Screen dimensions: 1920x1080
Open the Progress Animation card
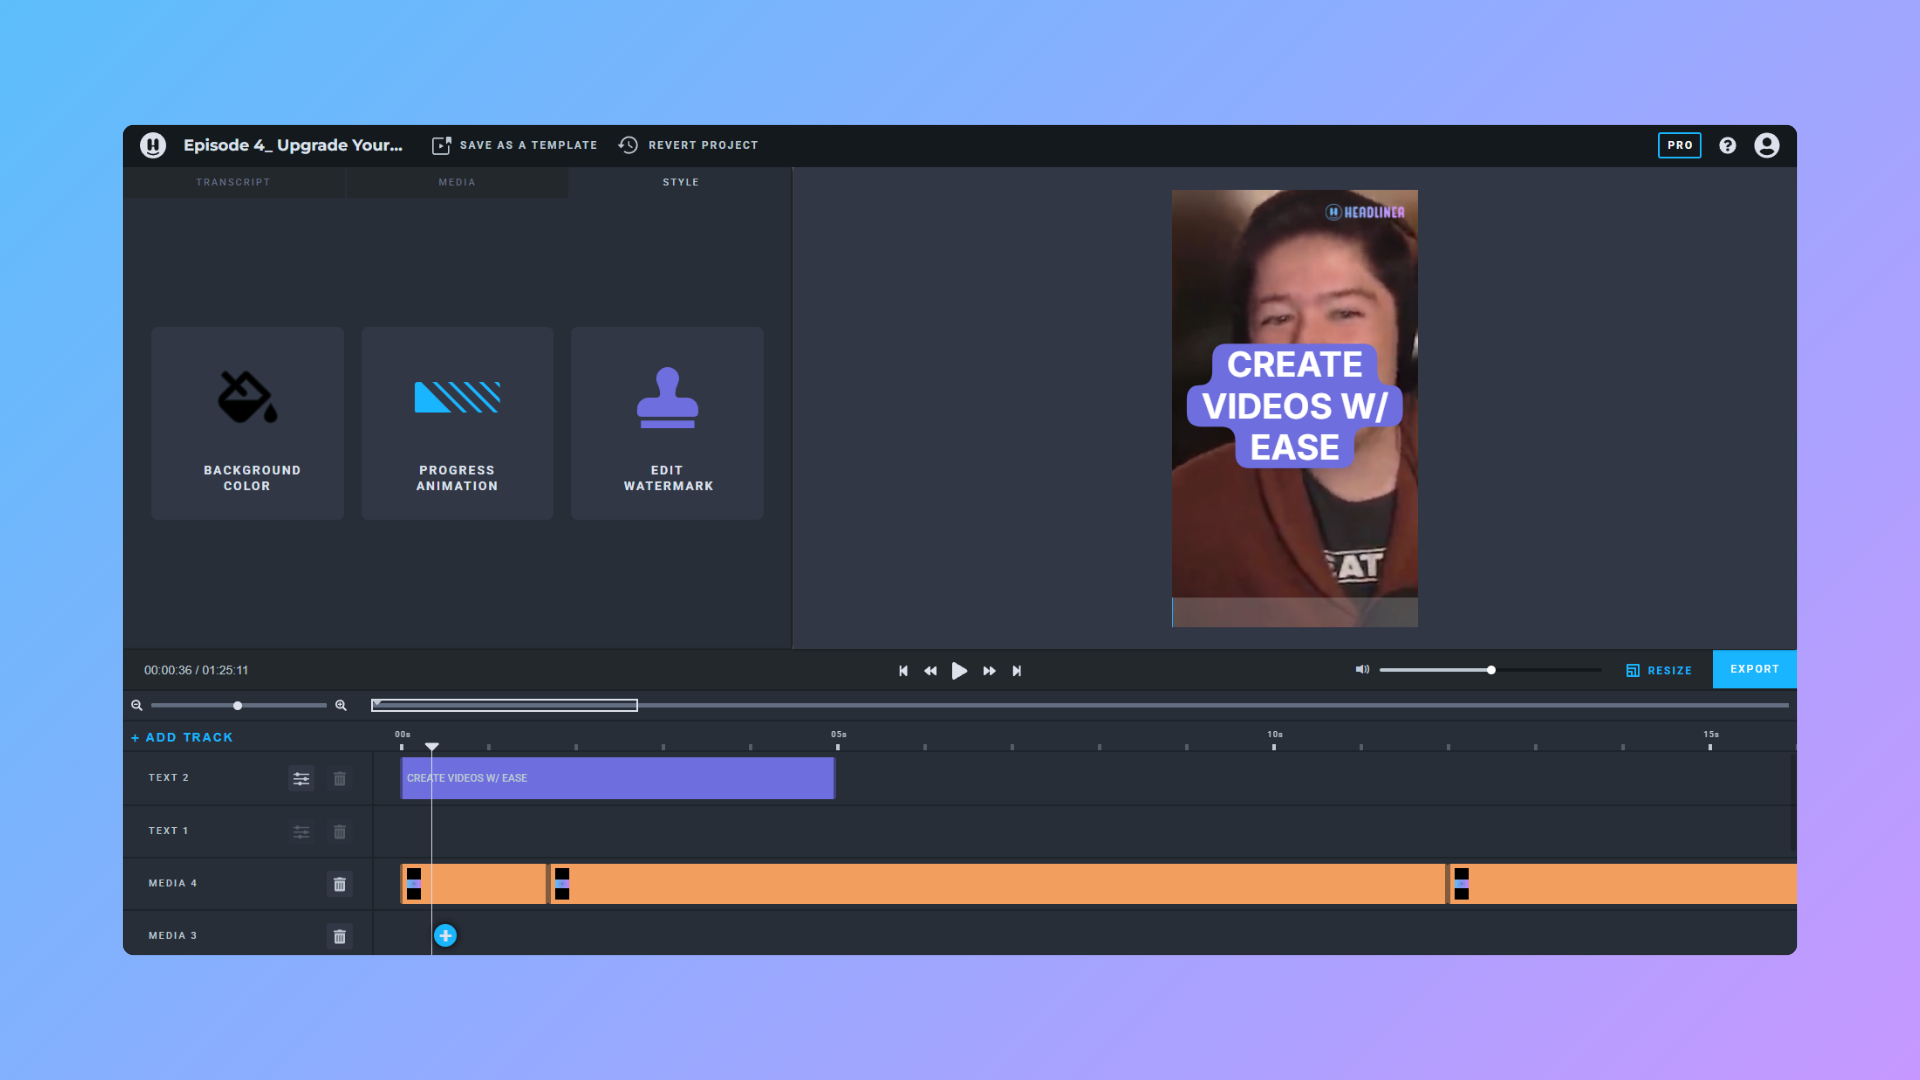pyautogui.click(x=457, y=423)
